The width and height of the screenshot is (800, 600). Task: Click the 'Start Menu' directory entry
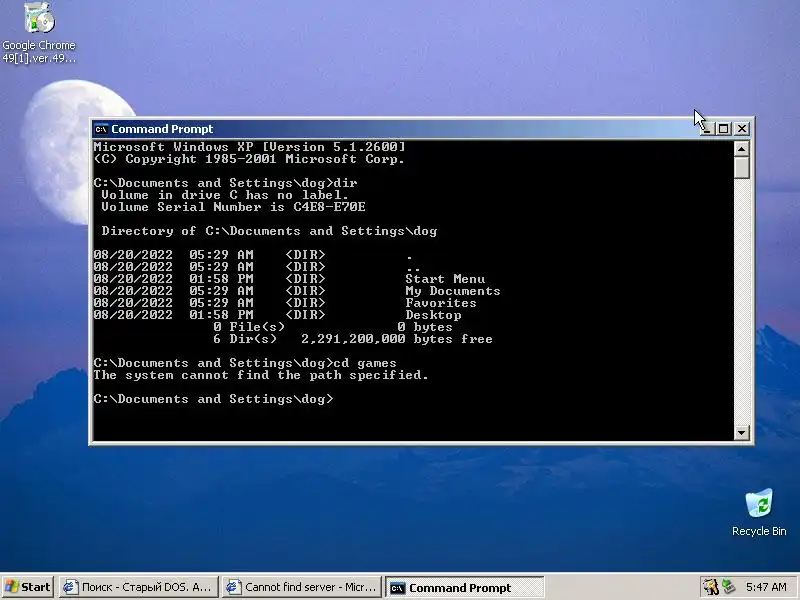(x=445, y=279)
